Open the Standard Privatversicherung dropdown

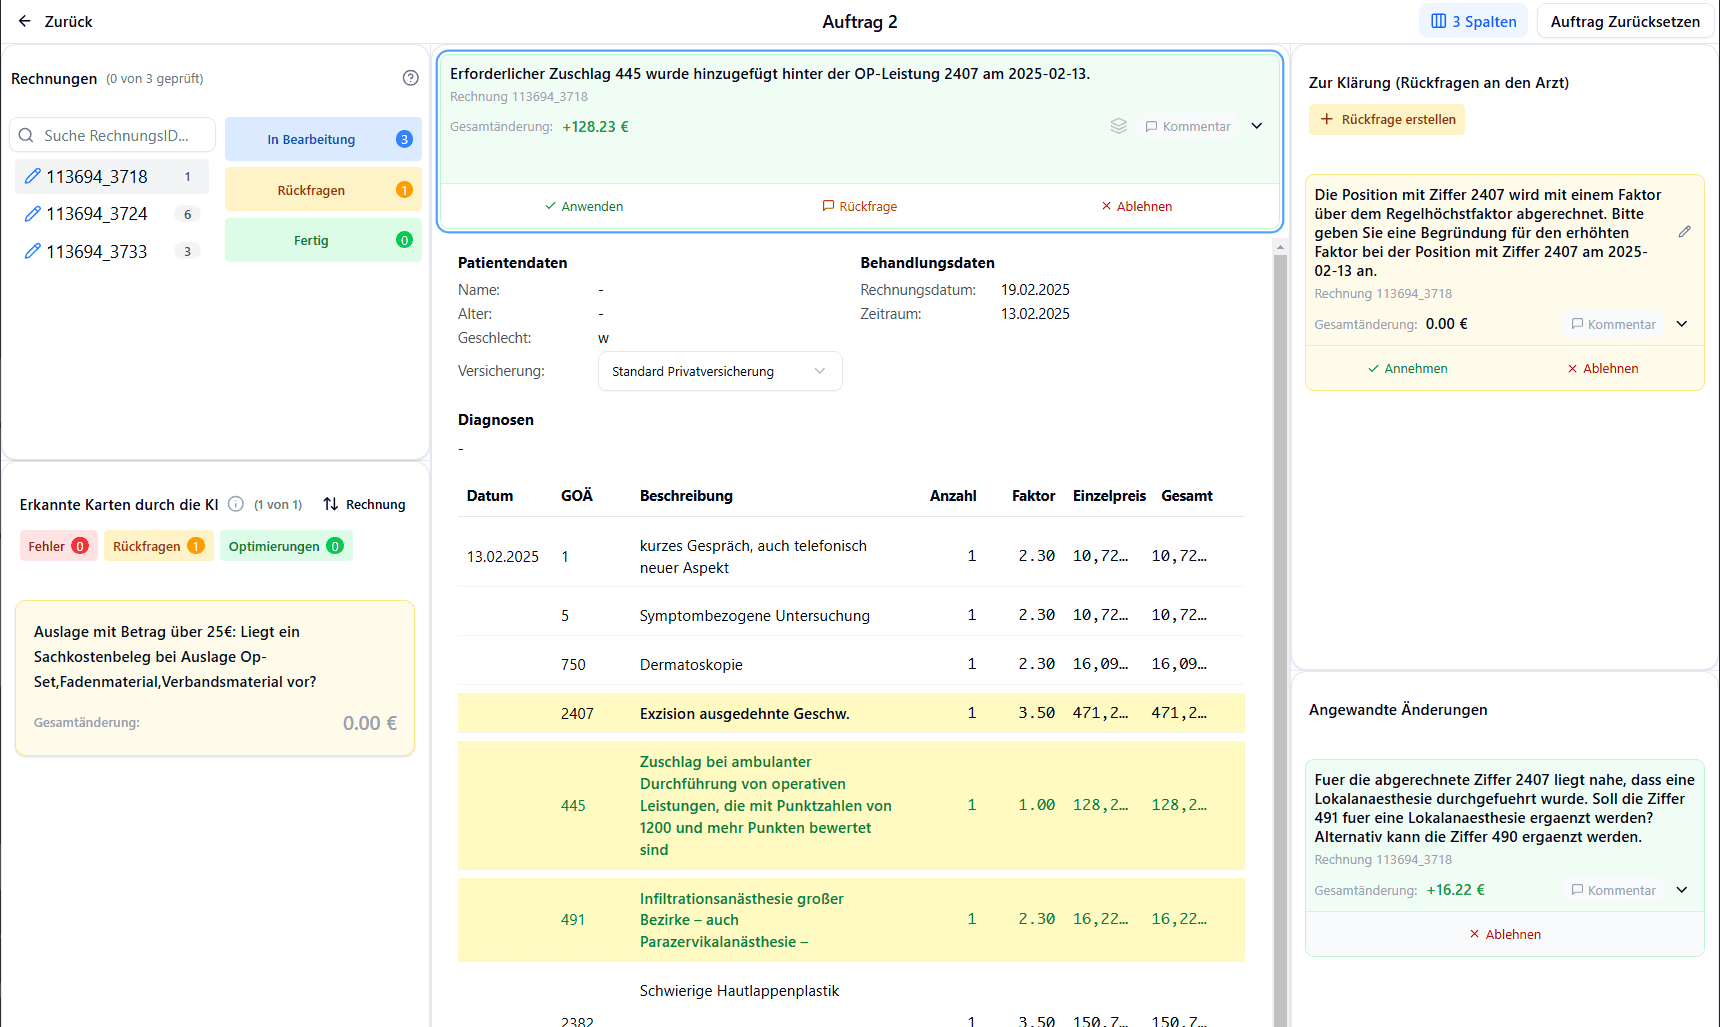point(719,371)
